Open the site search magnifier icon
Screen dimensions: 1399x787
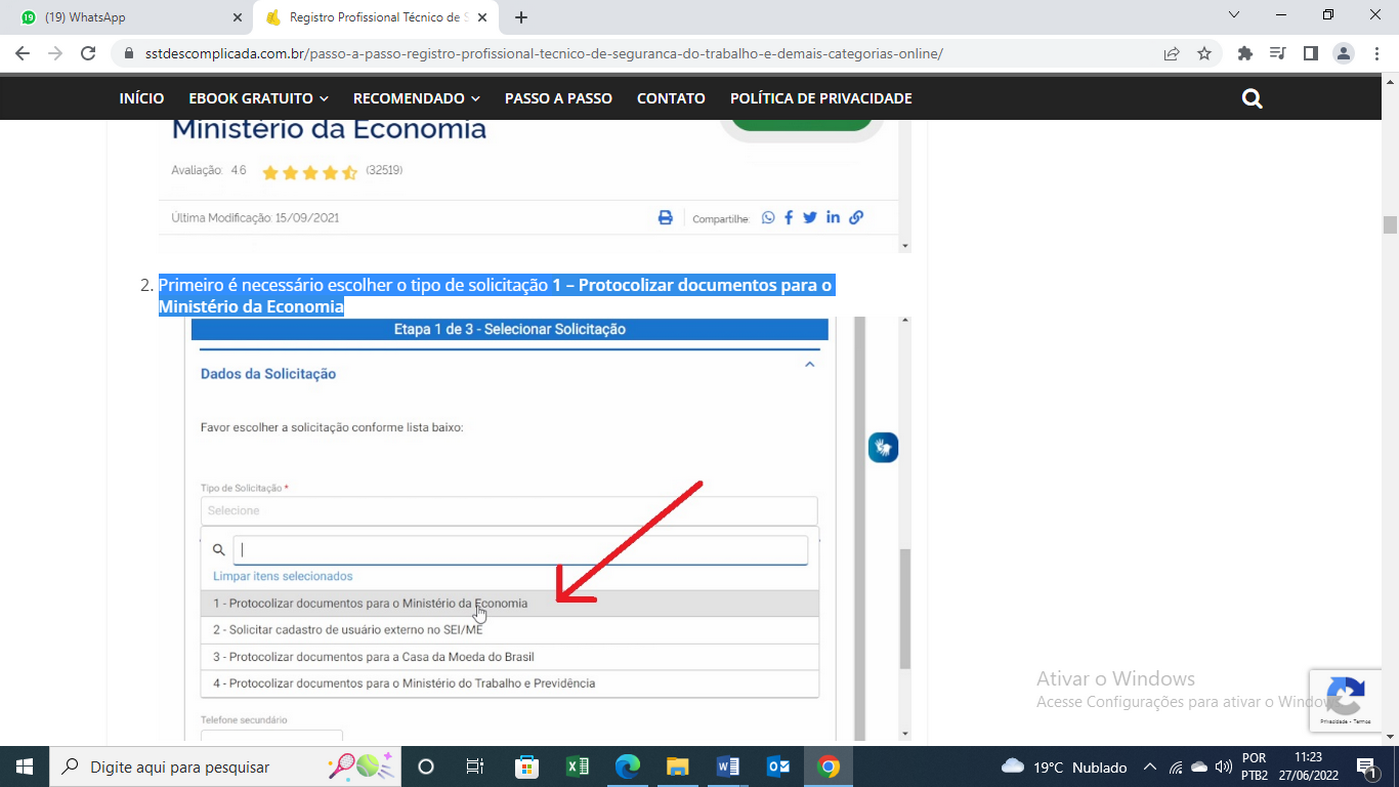click(x=1251, y=99)
